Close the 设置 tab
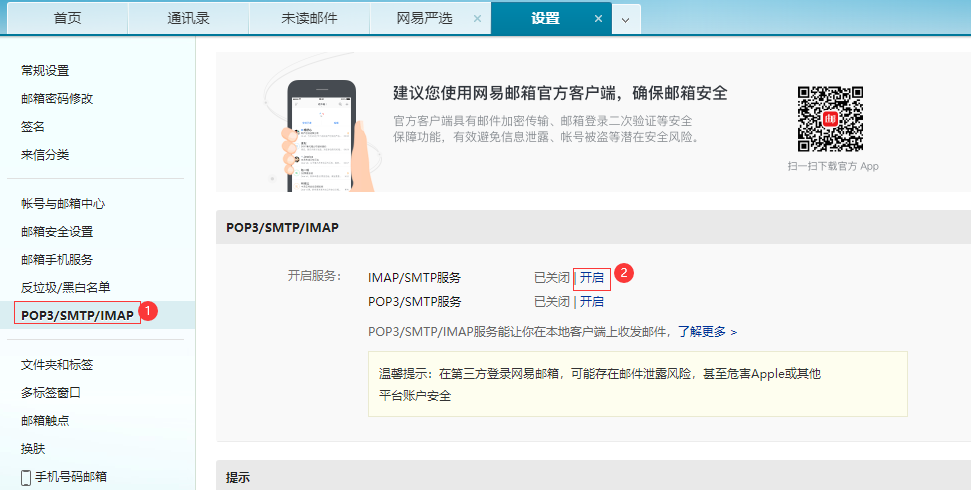This screenshot has height=490, width=971. pos(598,19)
